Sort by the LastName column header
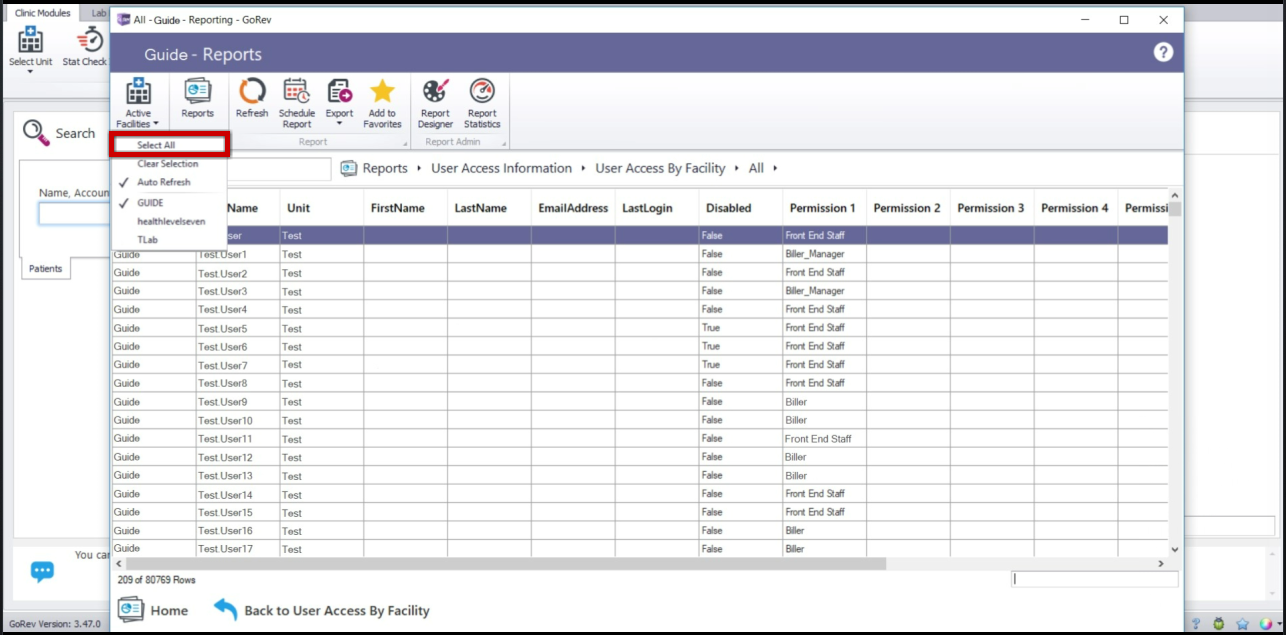The height and width of the screenshot is (635, 1286). [x=489, y=208]
